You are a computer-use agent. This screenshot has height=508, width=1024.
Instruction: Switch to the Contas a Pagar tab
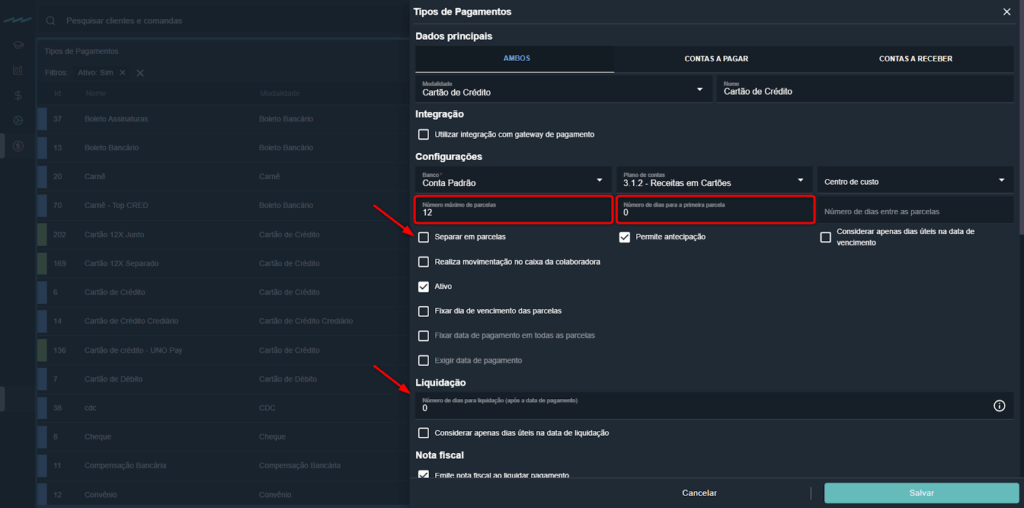(716, 59)
